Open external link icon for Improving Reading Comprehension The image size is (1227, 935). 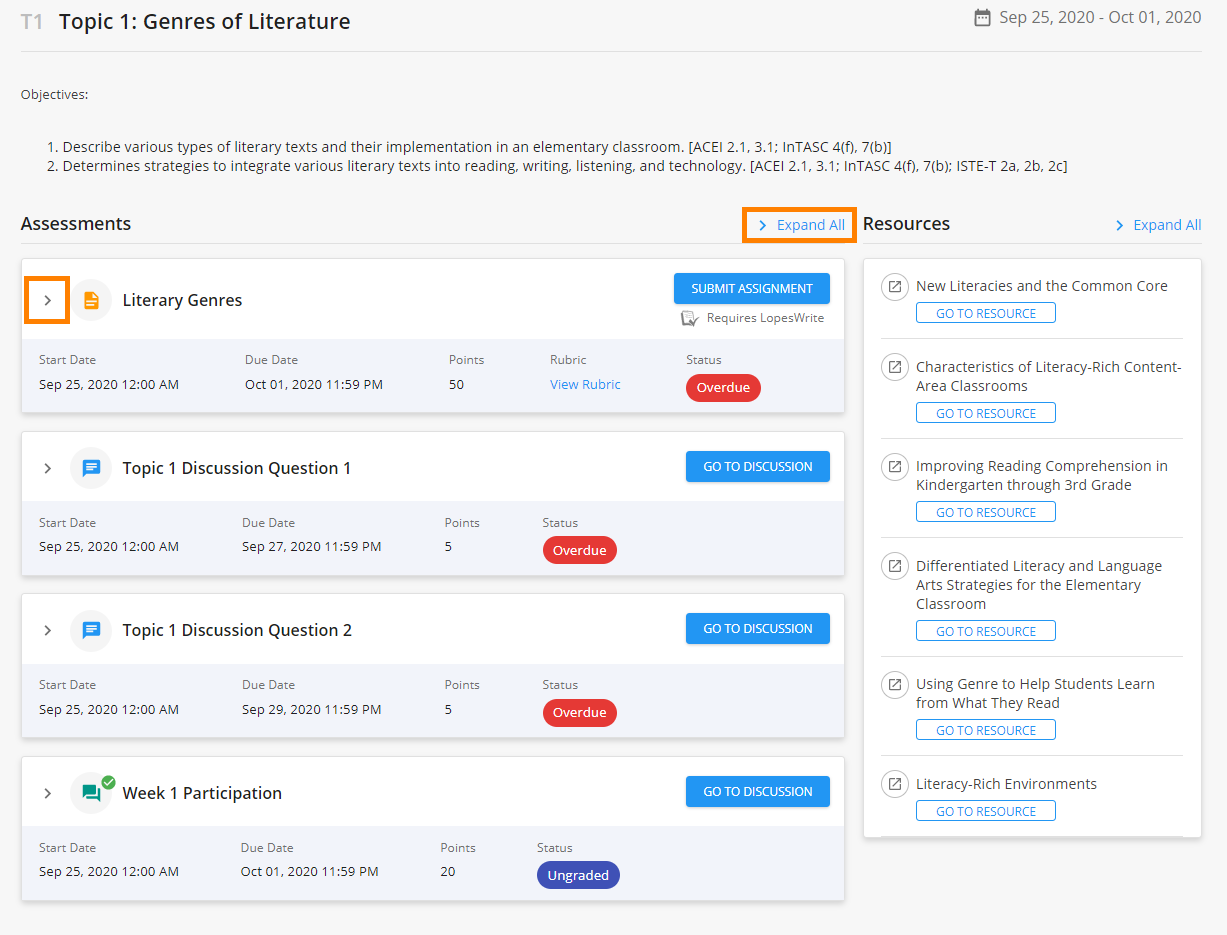(x=893, y=466)
